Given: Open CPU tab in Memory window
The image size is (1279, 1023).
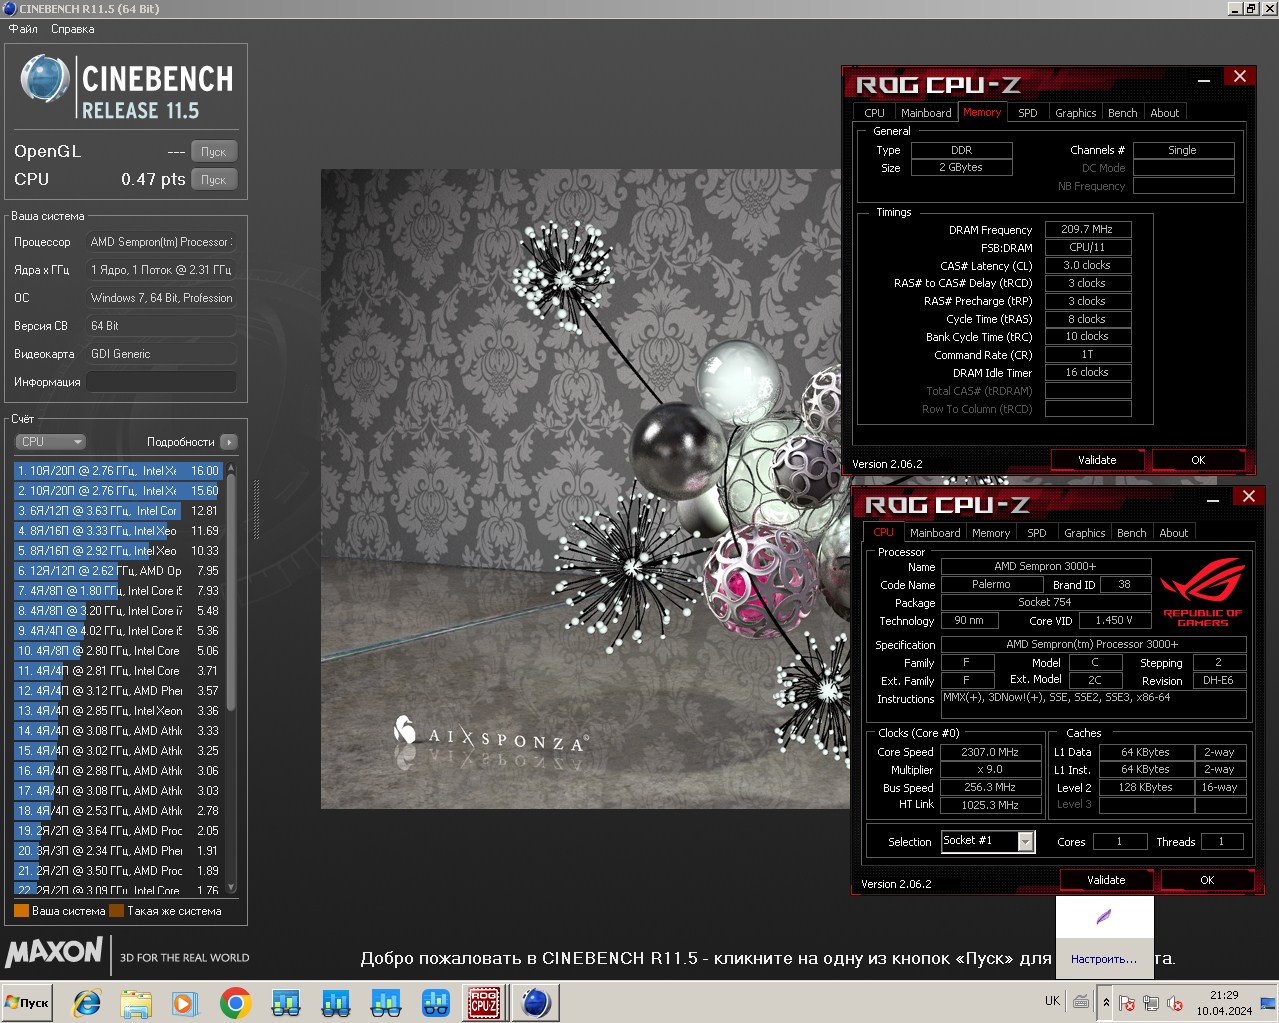Looking at the screenshot, I should [x=874, y=113].
